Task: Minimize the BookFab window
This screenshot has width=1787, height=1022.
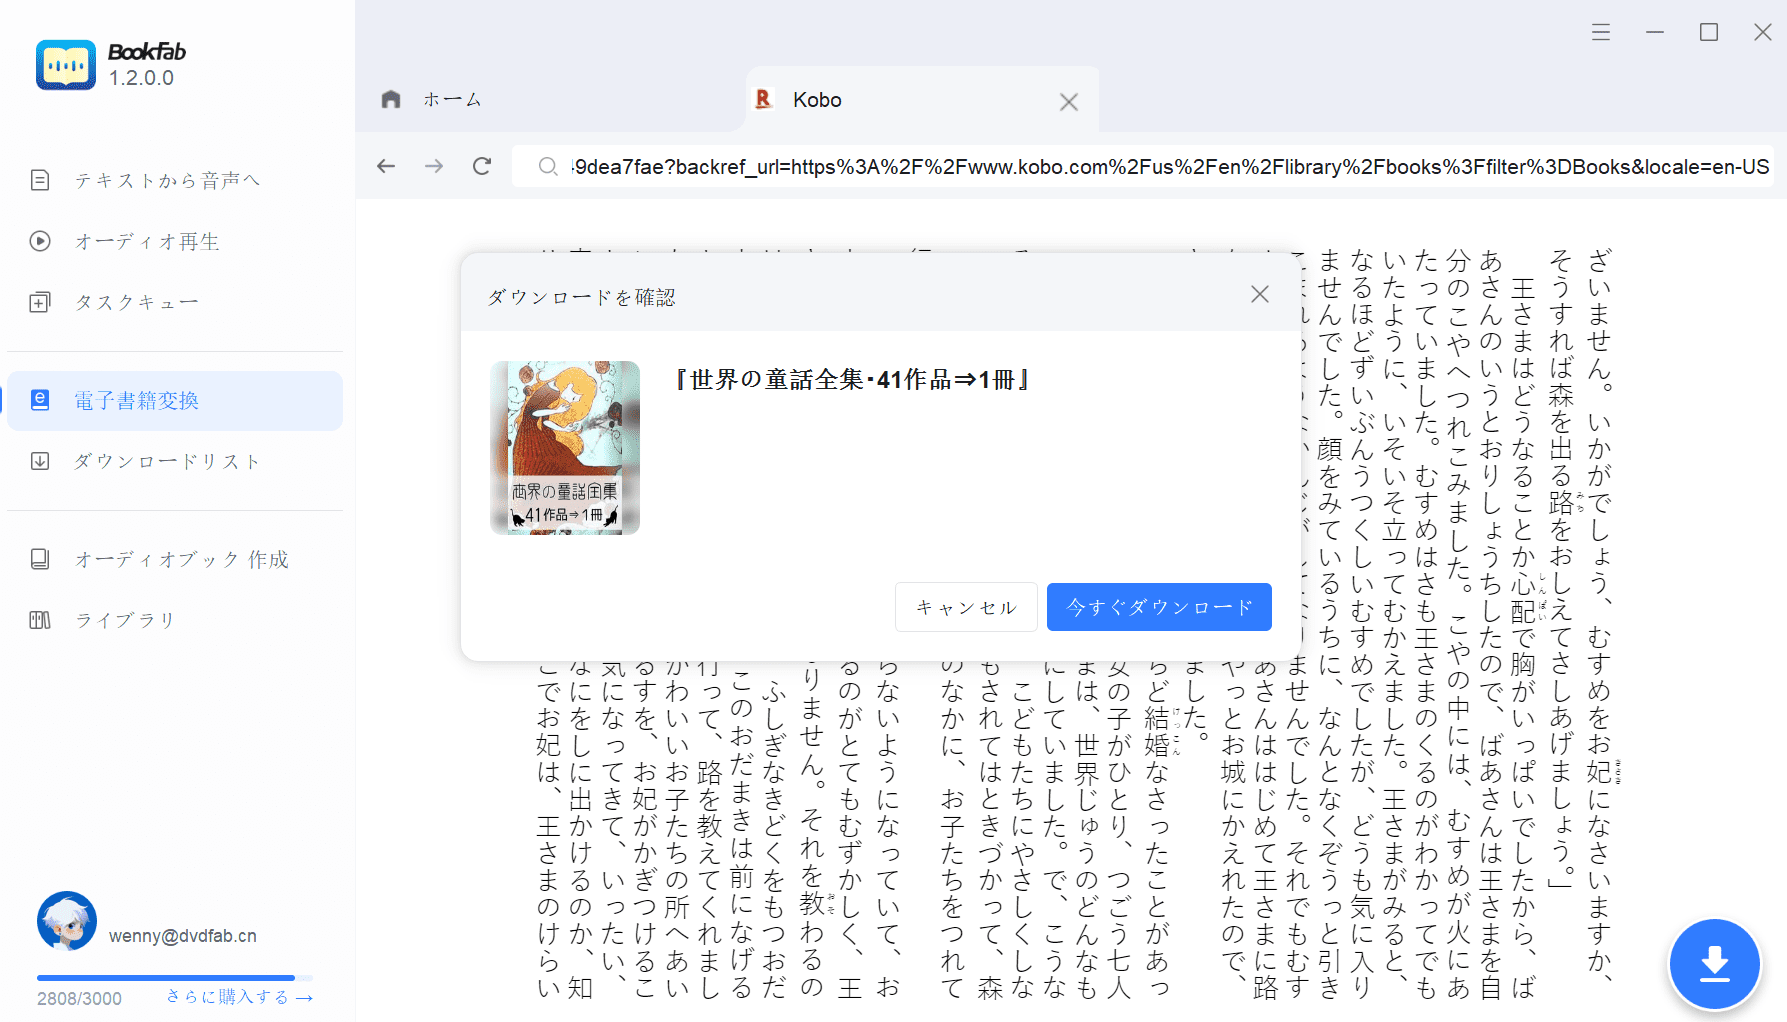Action: pos(1655,32)
